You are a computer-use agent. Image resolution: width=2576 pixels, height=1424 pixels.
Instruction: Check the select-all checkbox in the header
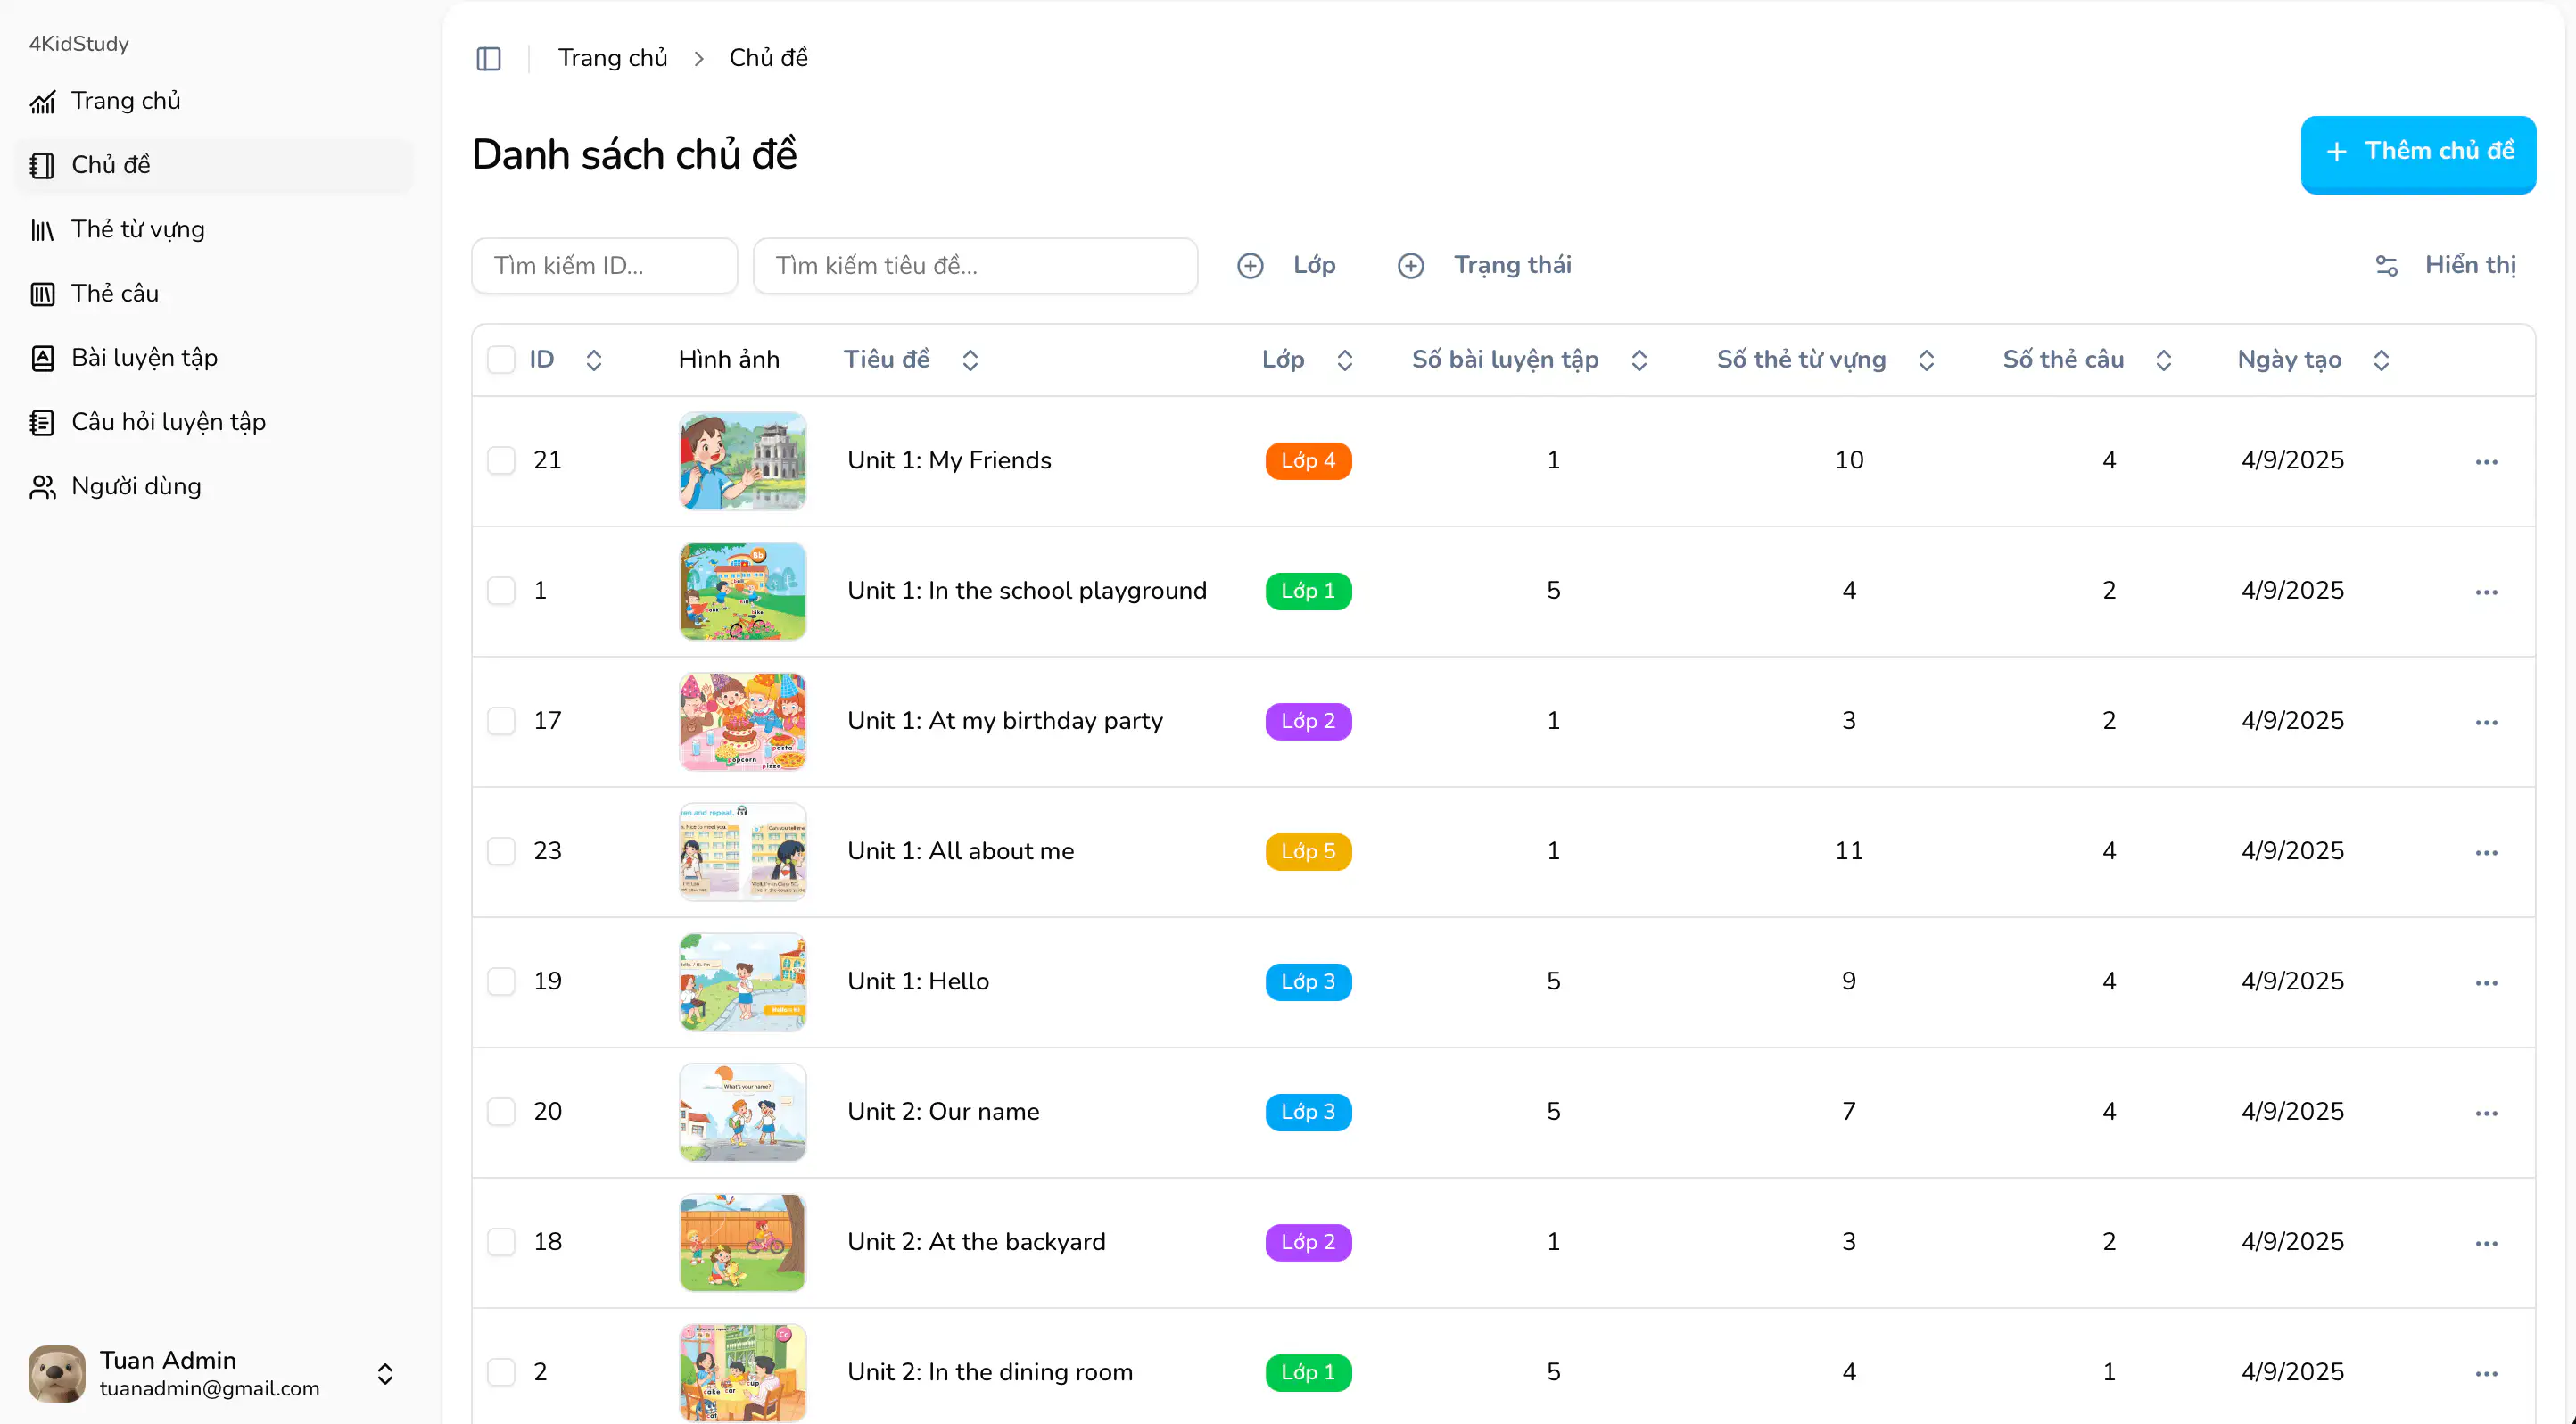(502, 359)
